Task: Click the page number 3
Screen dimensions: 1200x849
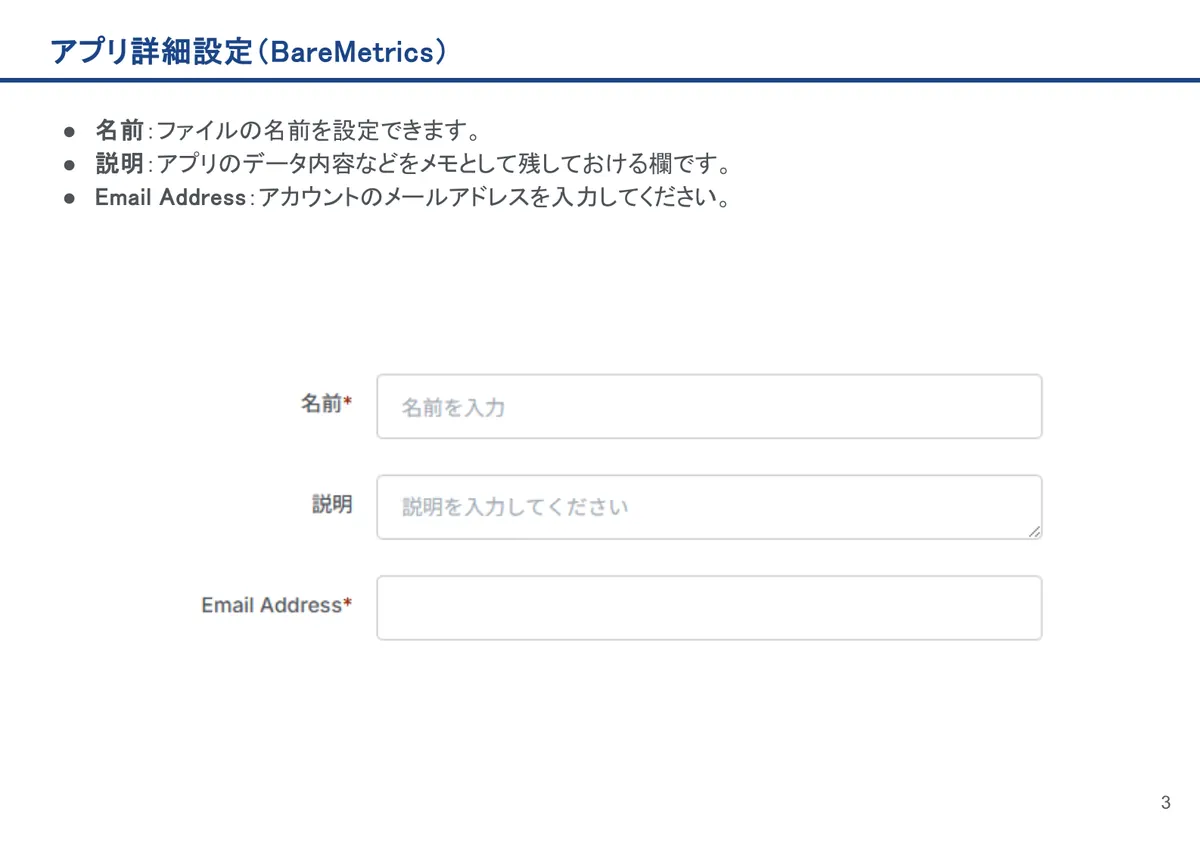Action: coord(1165,803)
